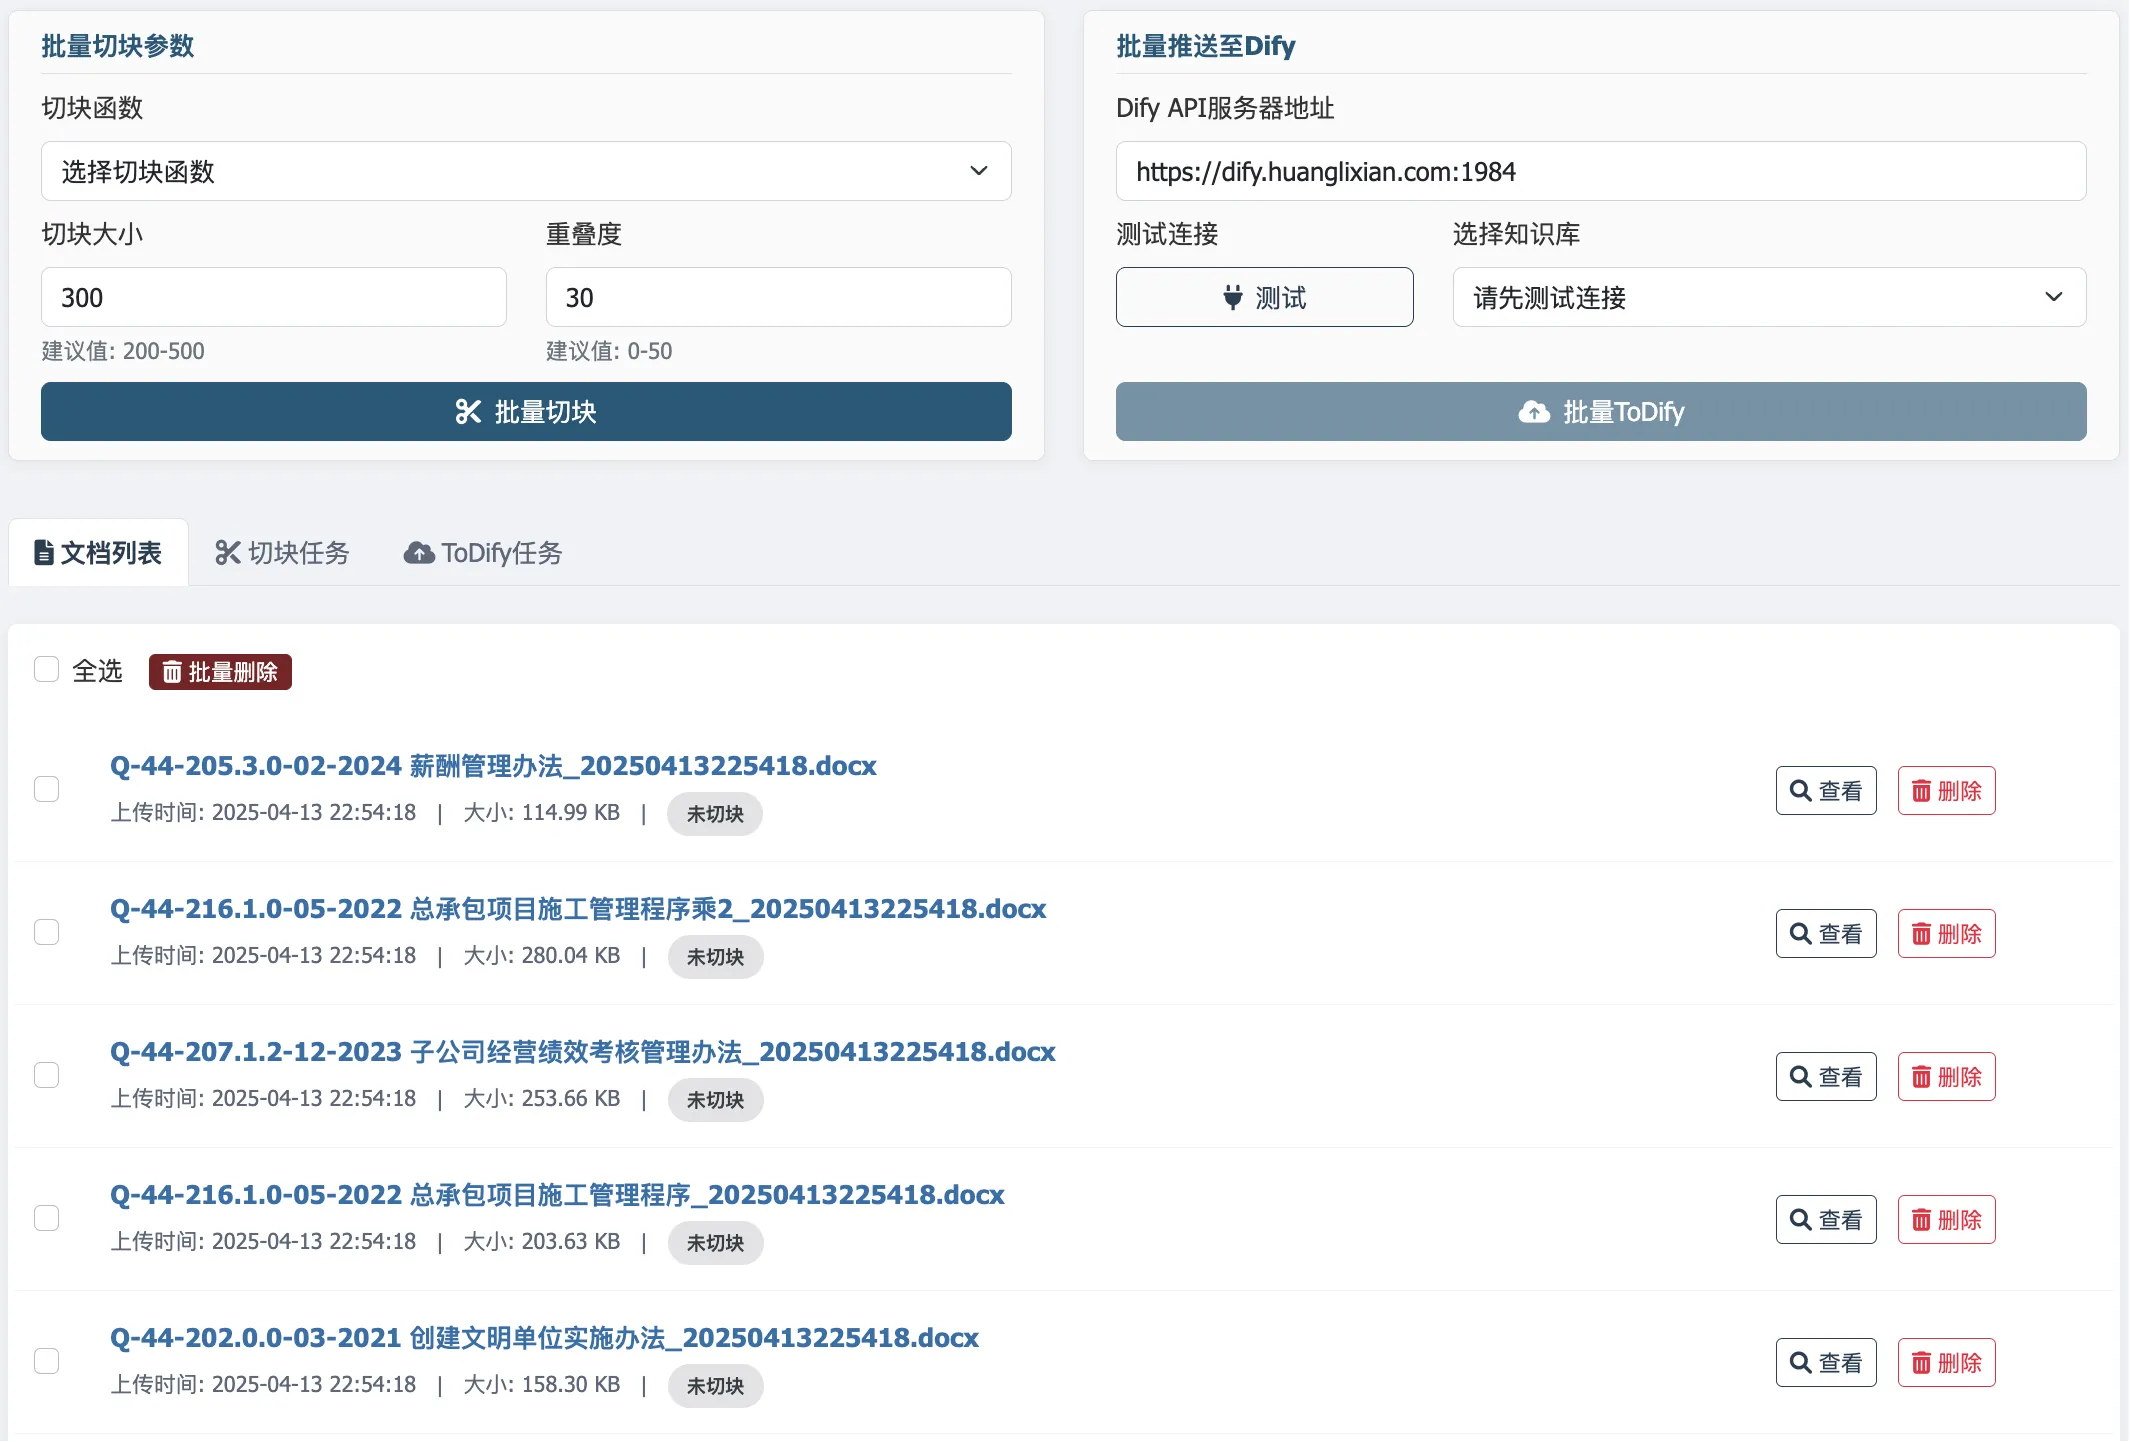Click magnifier icon for 总承包项目施工管理程序乘2 row

pyautogui.click(x=1801, y=934)
